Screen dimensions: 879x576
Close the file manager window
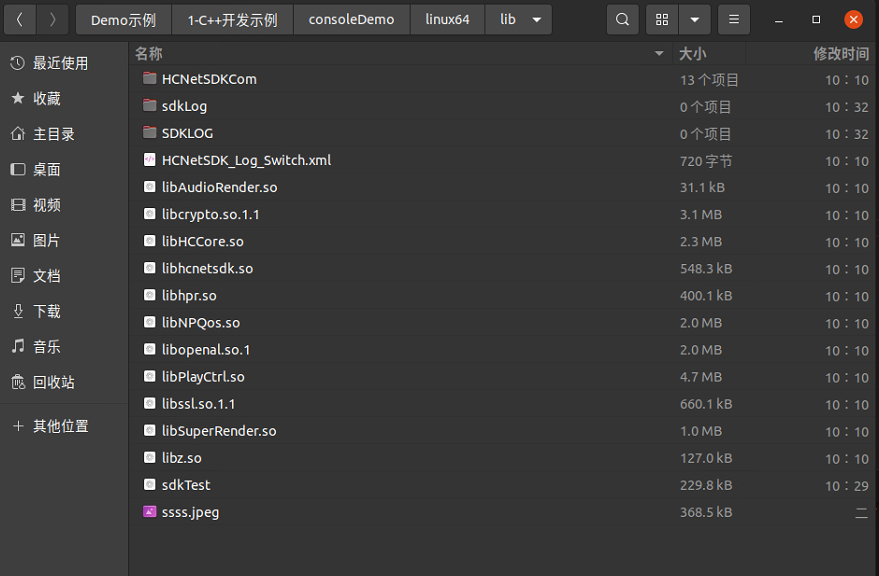853,20
